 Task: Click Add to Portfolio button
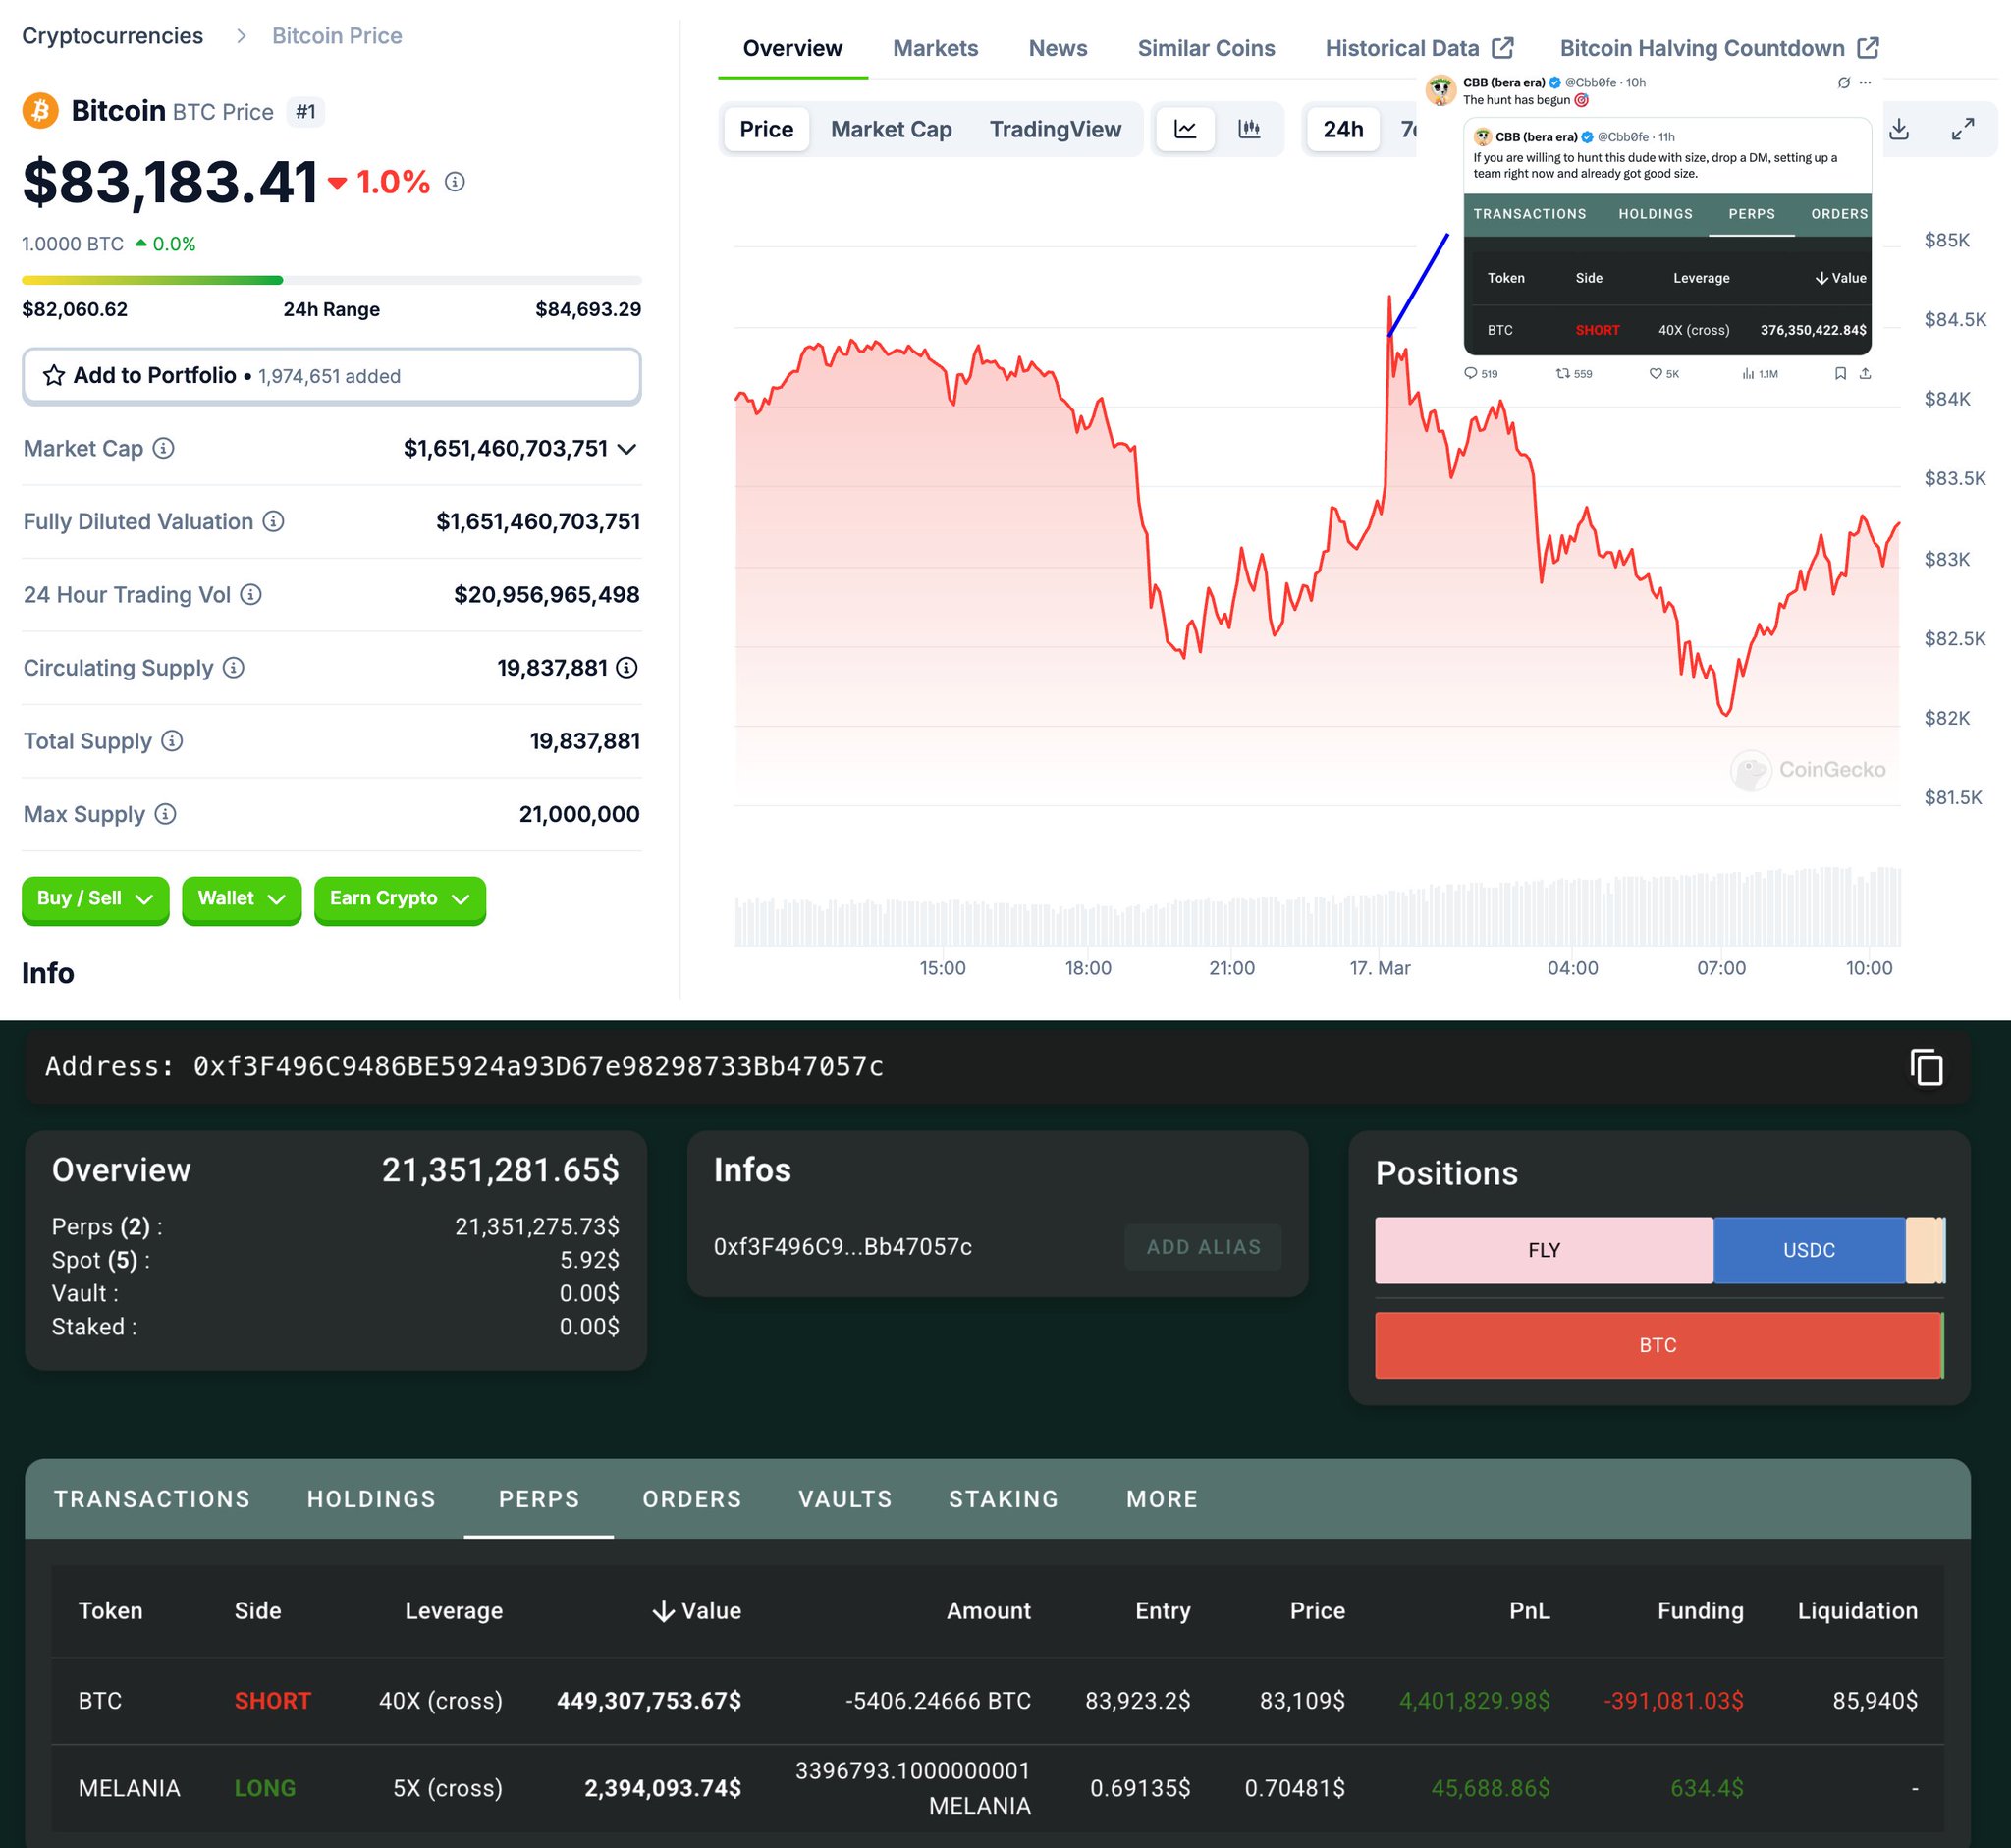[331, 376]
